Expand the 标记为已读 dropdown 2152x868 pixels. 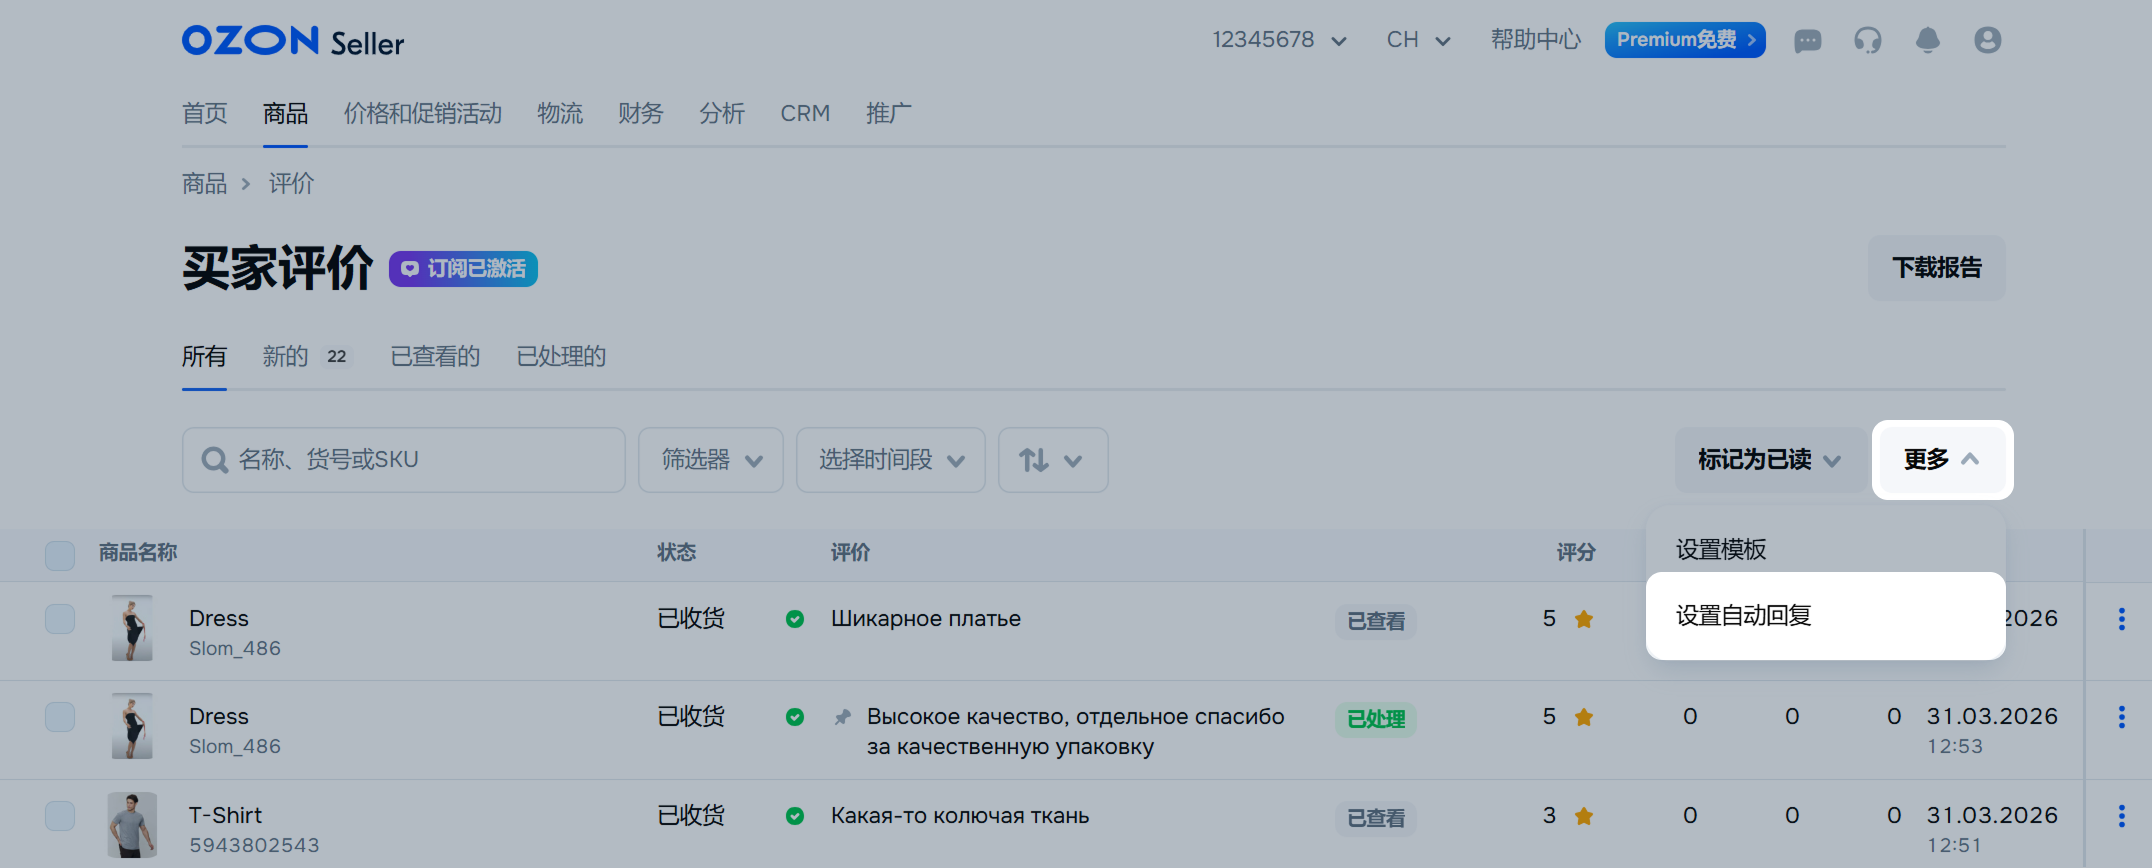click(x=1768, y=460)
